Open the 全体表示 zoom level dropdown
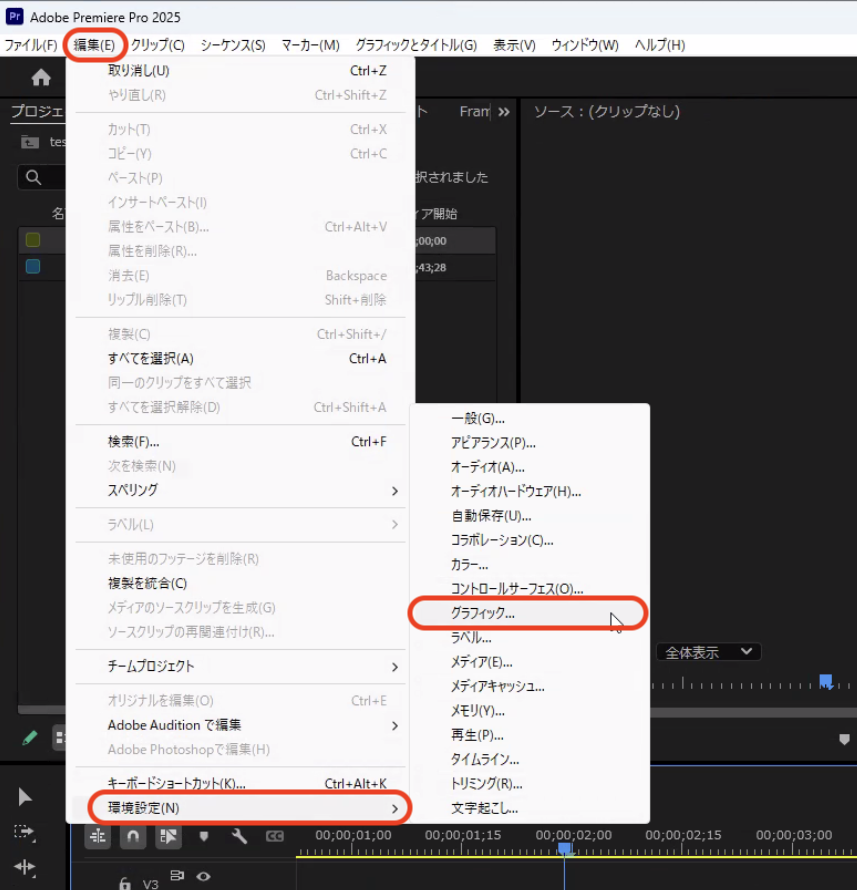This screenshot has width=857, height=890. [x=708, y=652]
